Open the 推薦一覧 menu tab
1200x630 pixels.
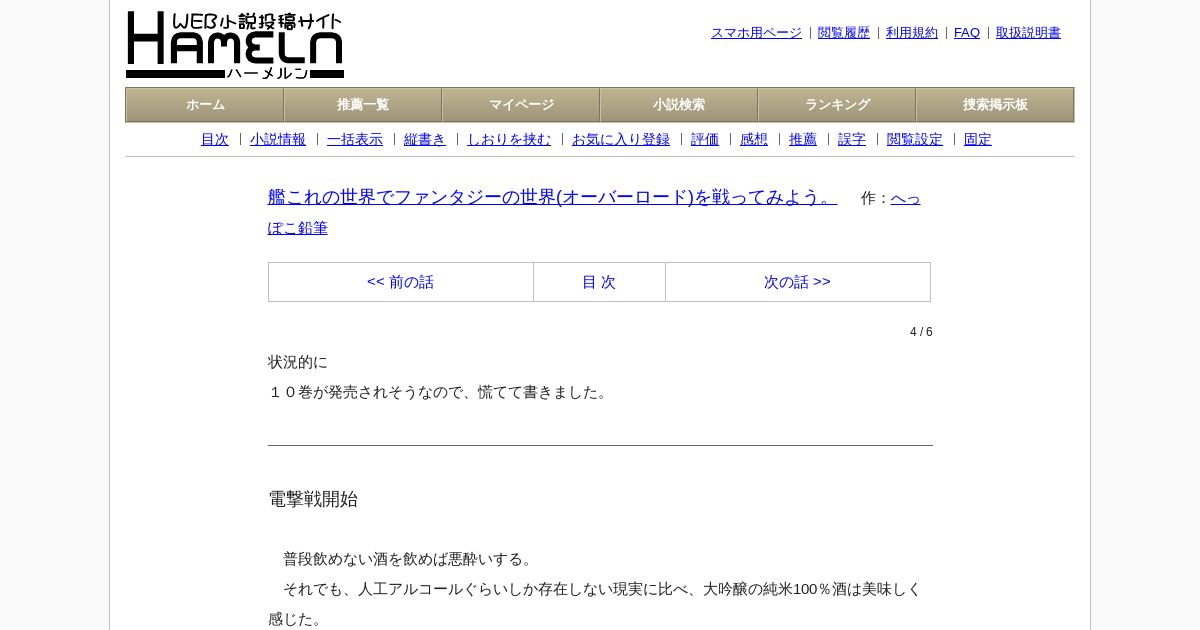click(x=363, y=105)
